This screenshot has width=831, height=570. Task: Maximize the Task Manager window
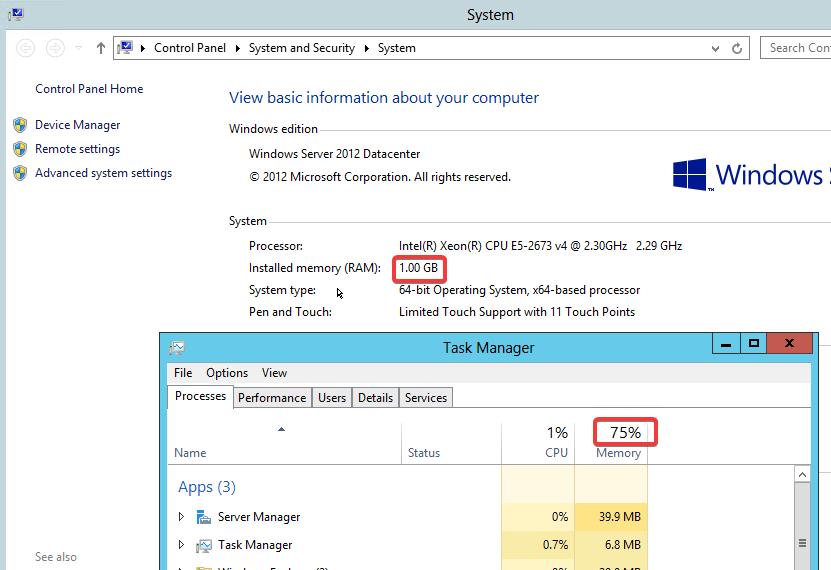pos(754,344)
